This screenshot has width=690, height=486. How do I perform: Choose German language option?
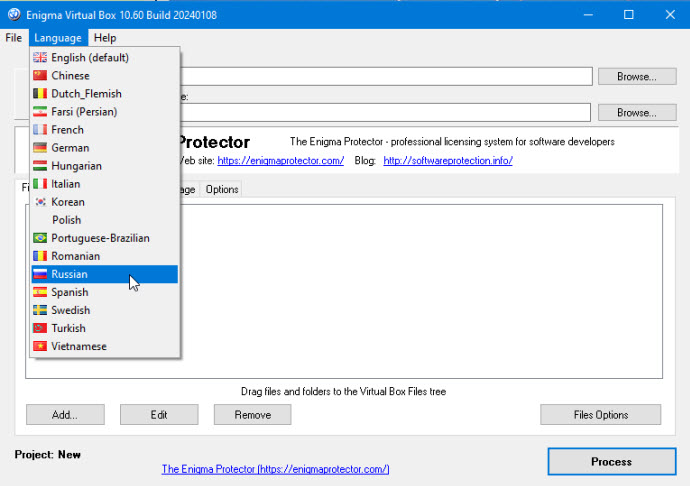105,148
